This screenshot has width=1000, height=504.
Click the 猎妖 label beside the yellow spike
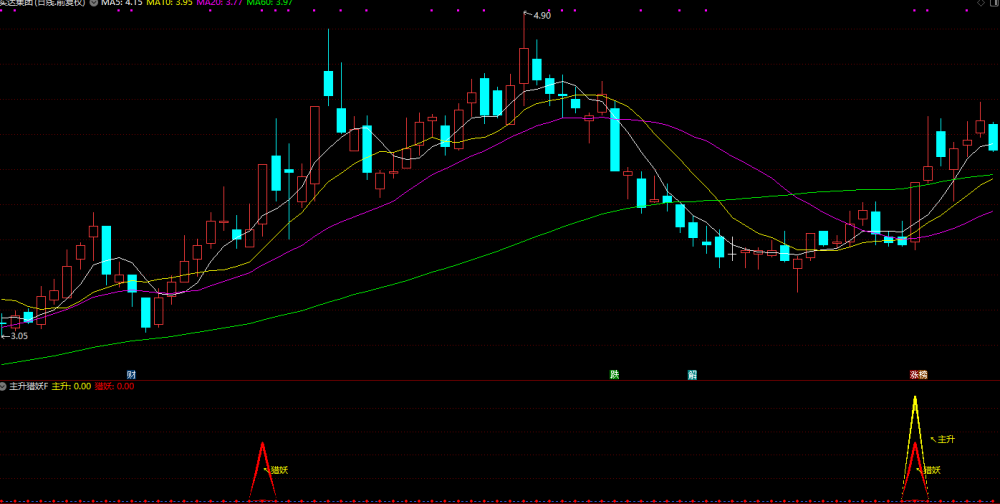point(932,470)
